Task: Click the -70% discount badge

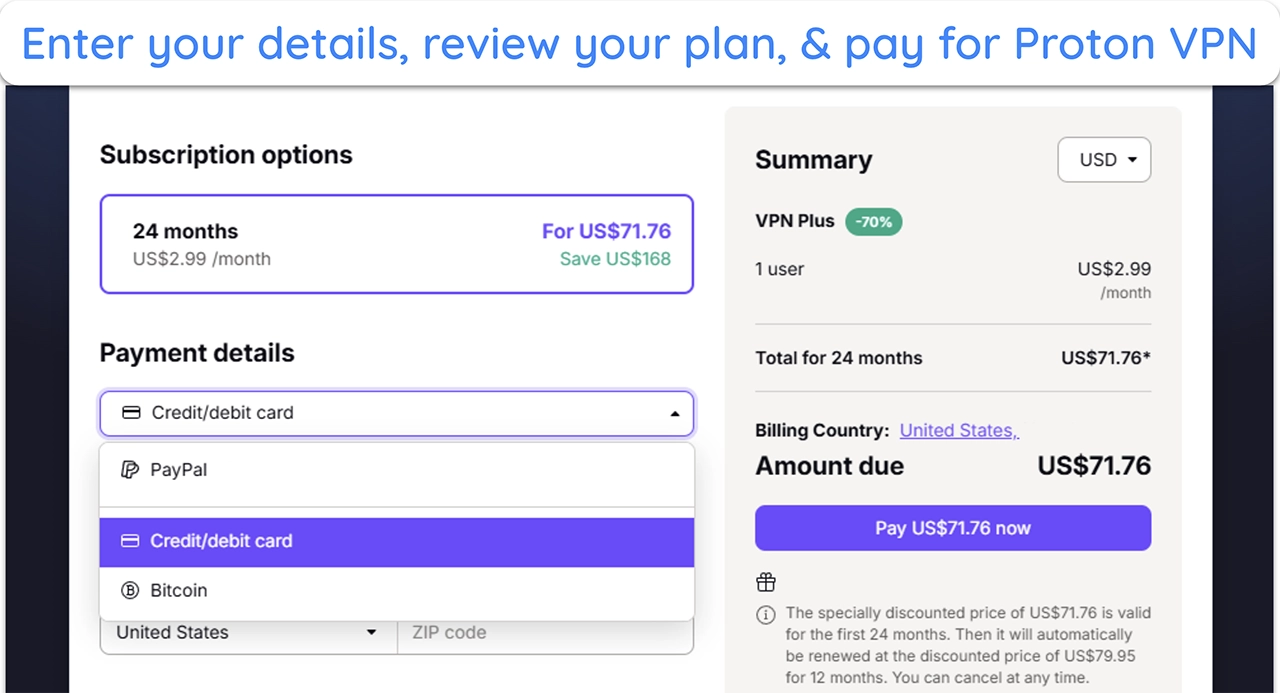Action: (x=874, y=222)
